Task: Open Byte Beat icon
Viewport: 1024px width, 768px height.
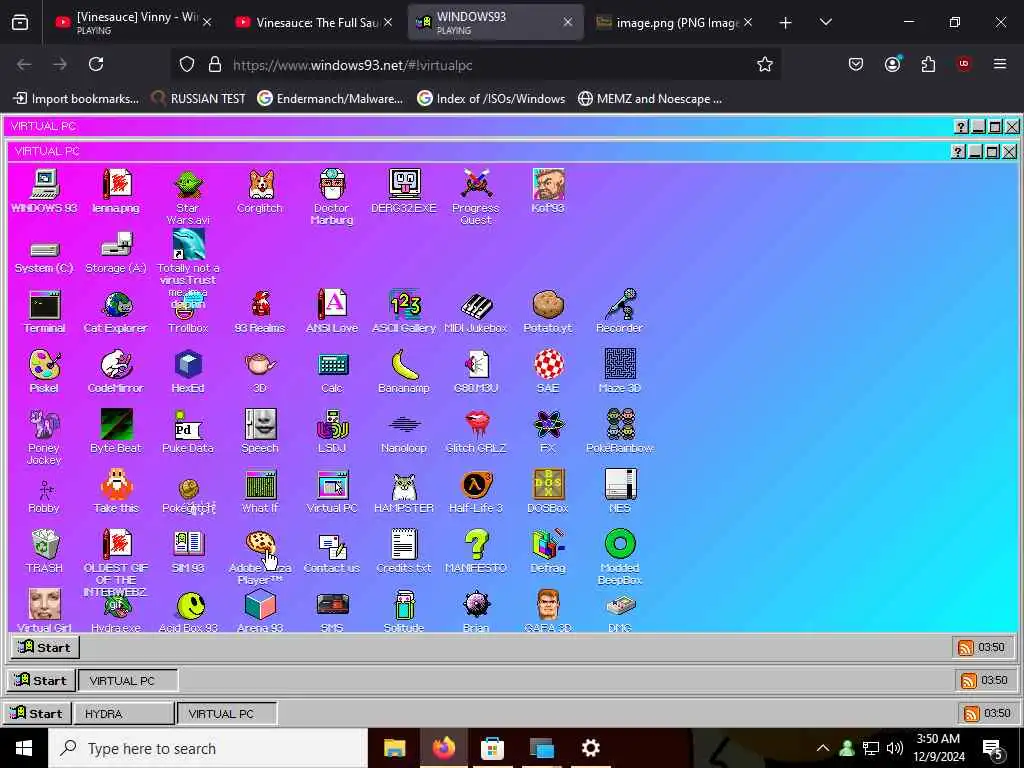Action: [x=116, y=431]
